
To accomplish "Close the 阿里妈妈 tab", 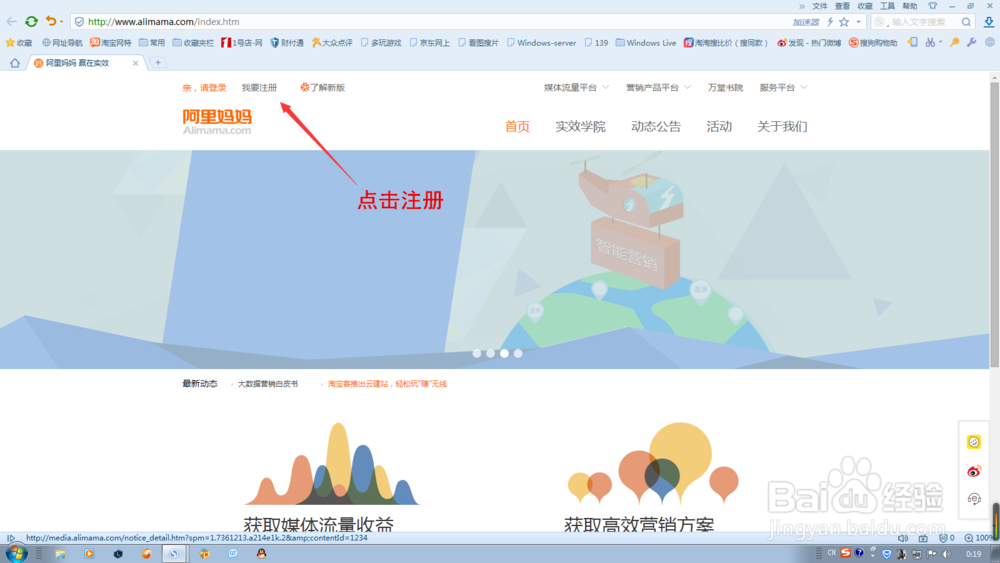I will 135,63.
